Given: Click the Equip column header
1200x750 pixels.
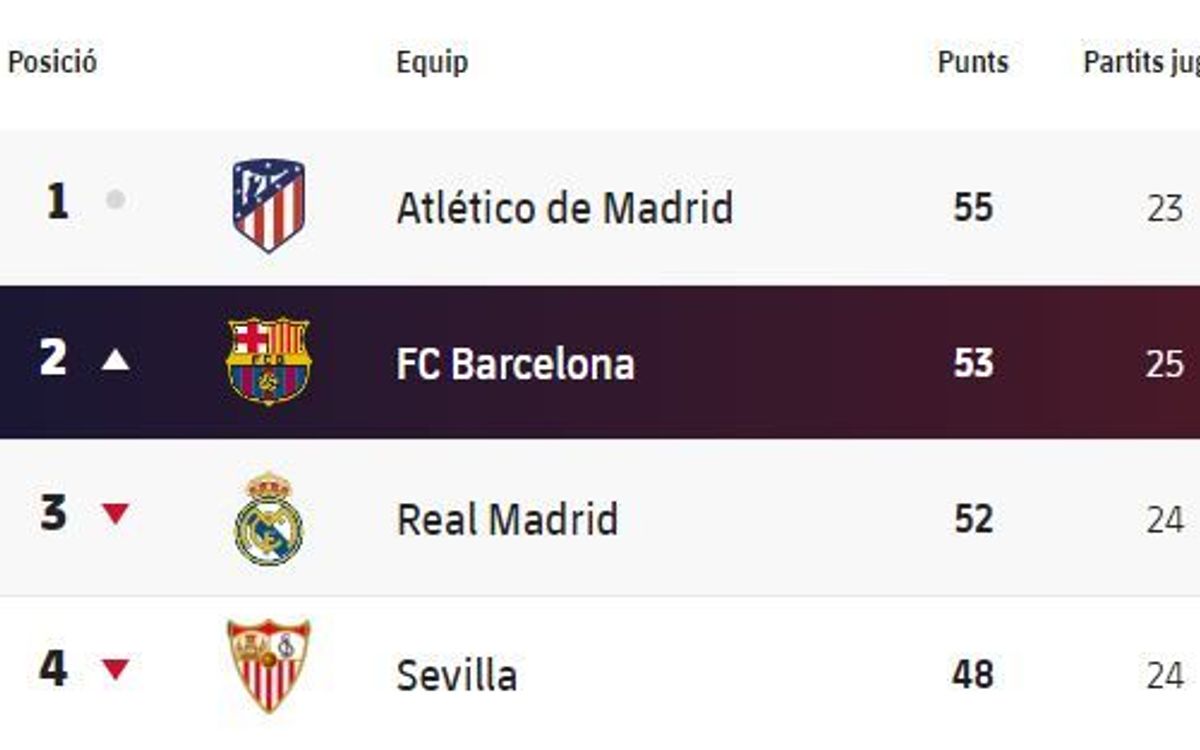Looking at the screenshot, I should [432, 62].
